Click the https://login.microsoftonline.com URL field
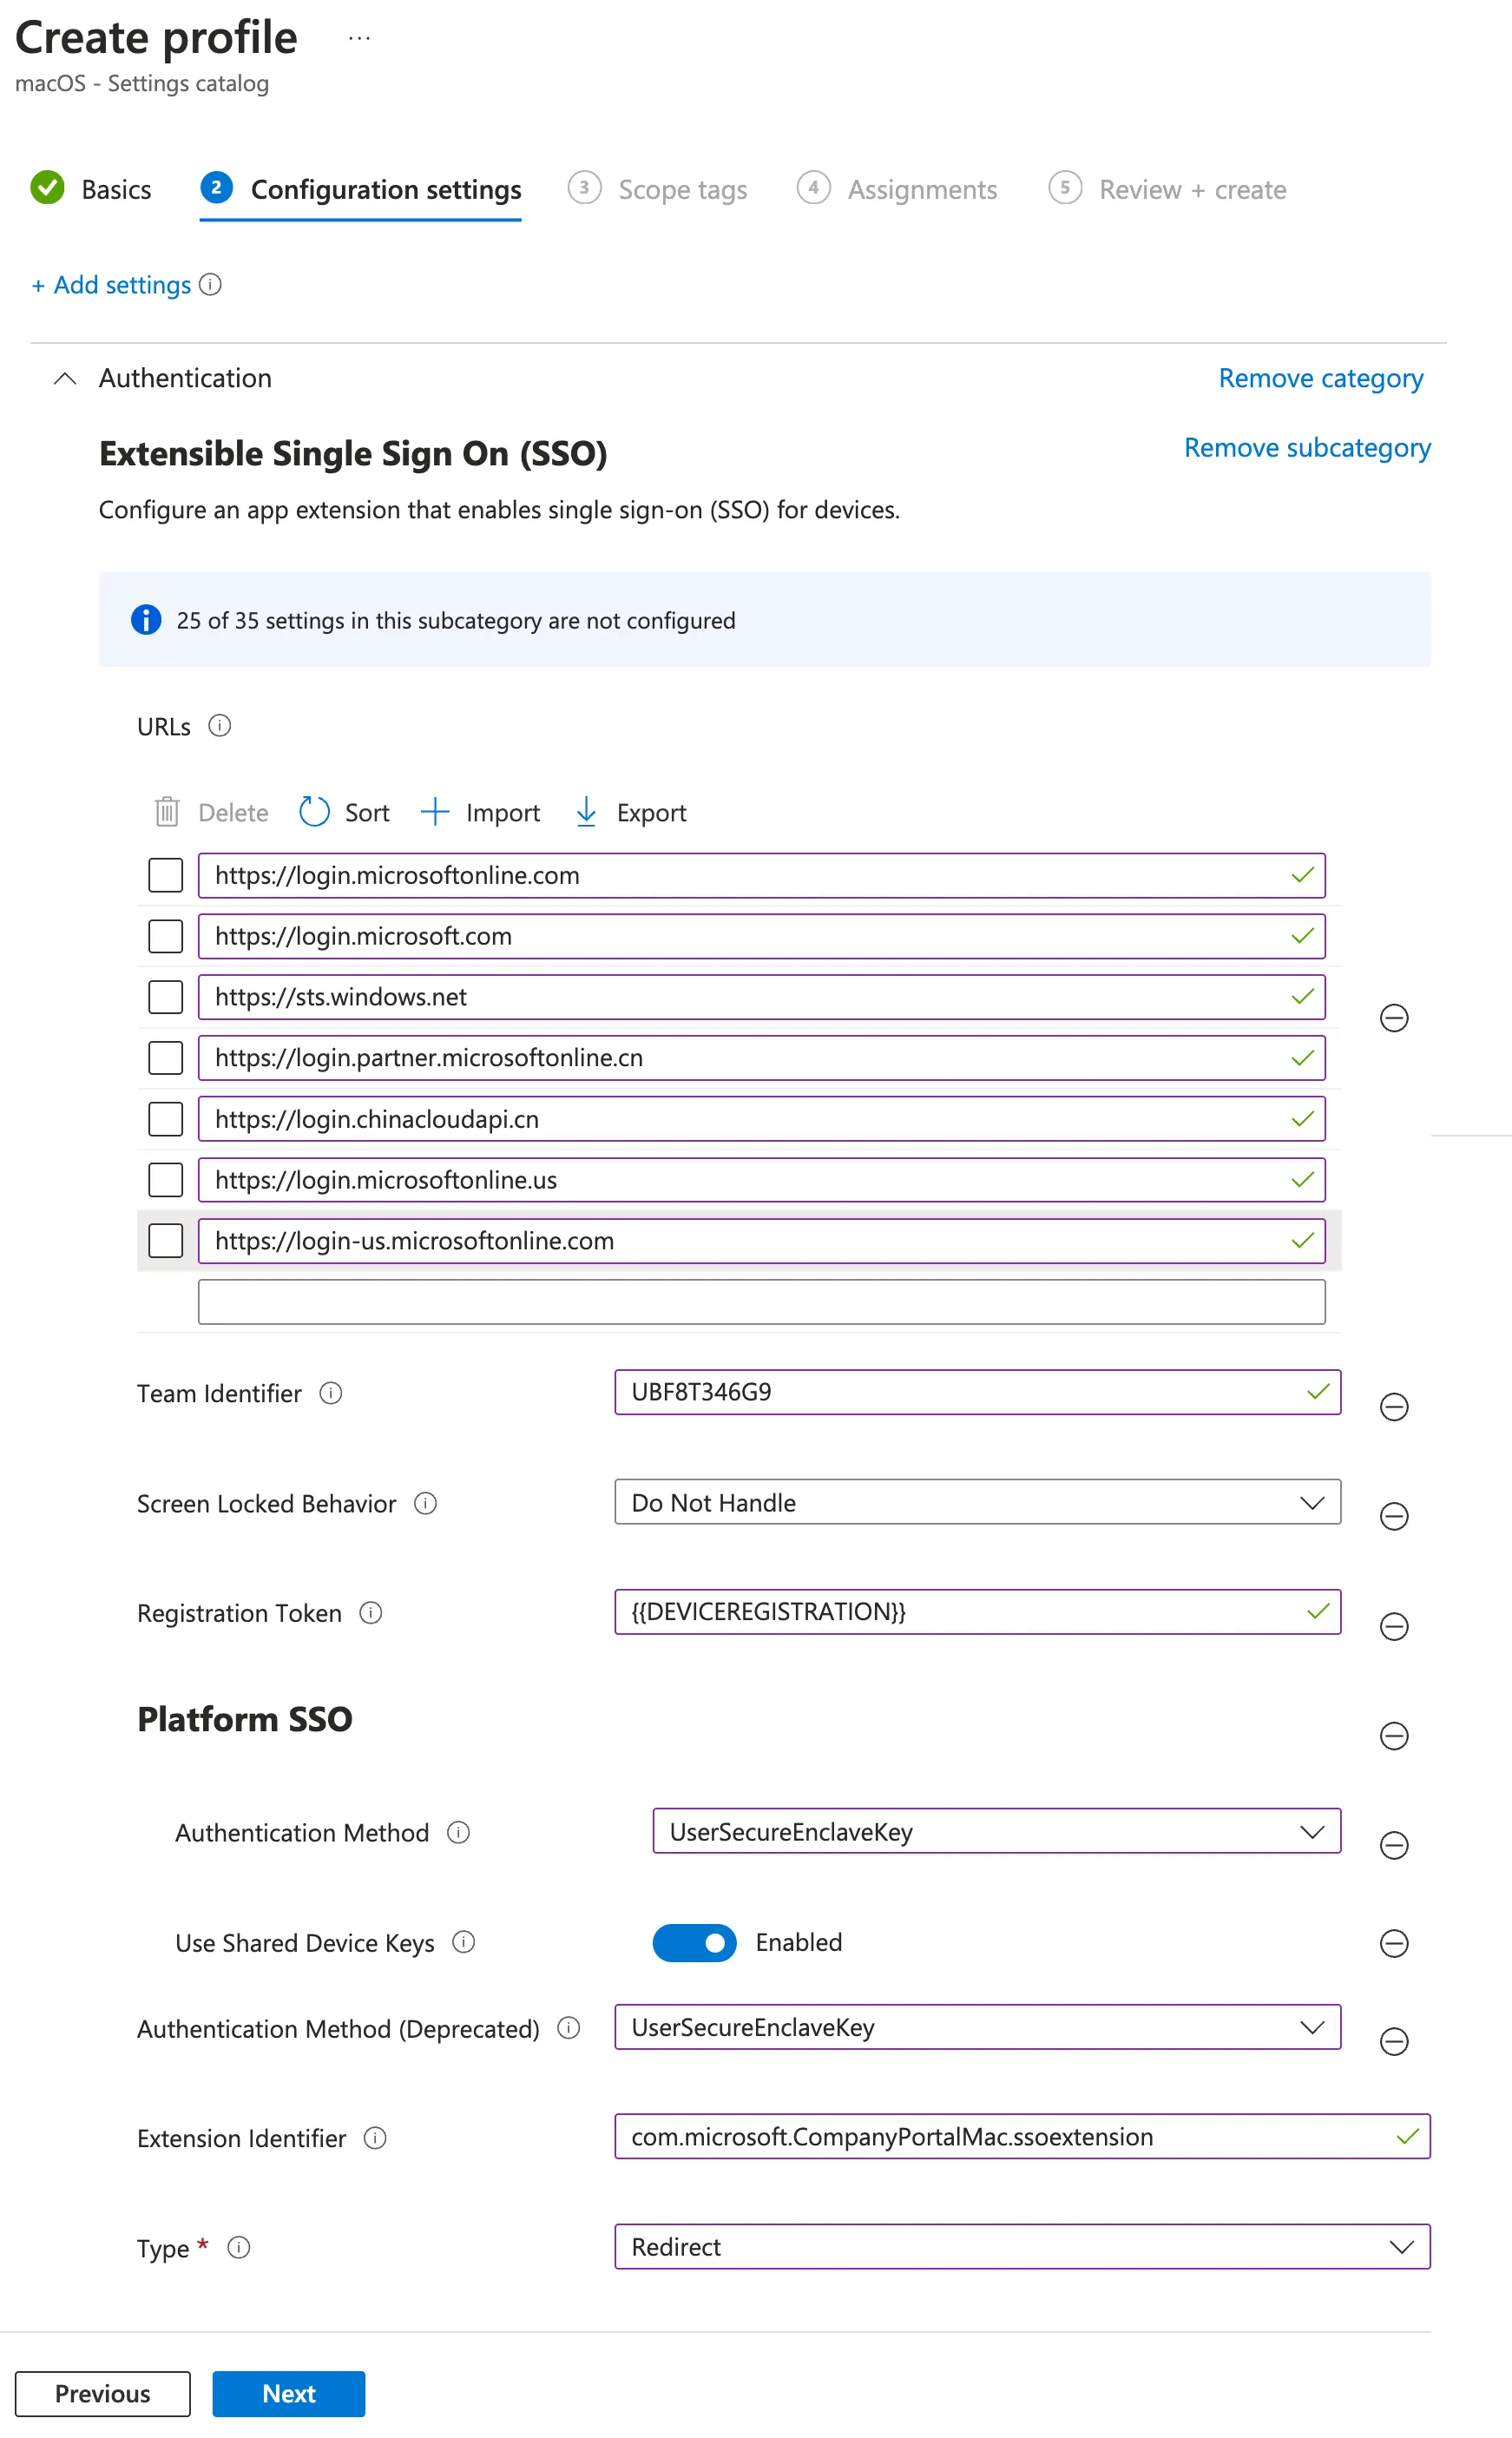Image resolution: width=1512 pixels, height=2438 pixels. pyautogui.click(x=762, y=875)
